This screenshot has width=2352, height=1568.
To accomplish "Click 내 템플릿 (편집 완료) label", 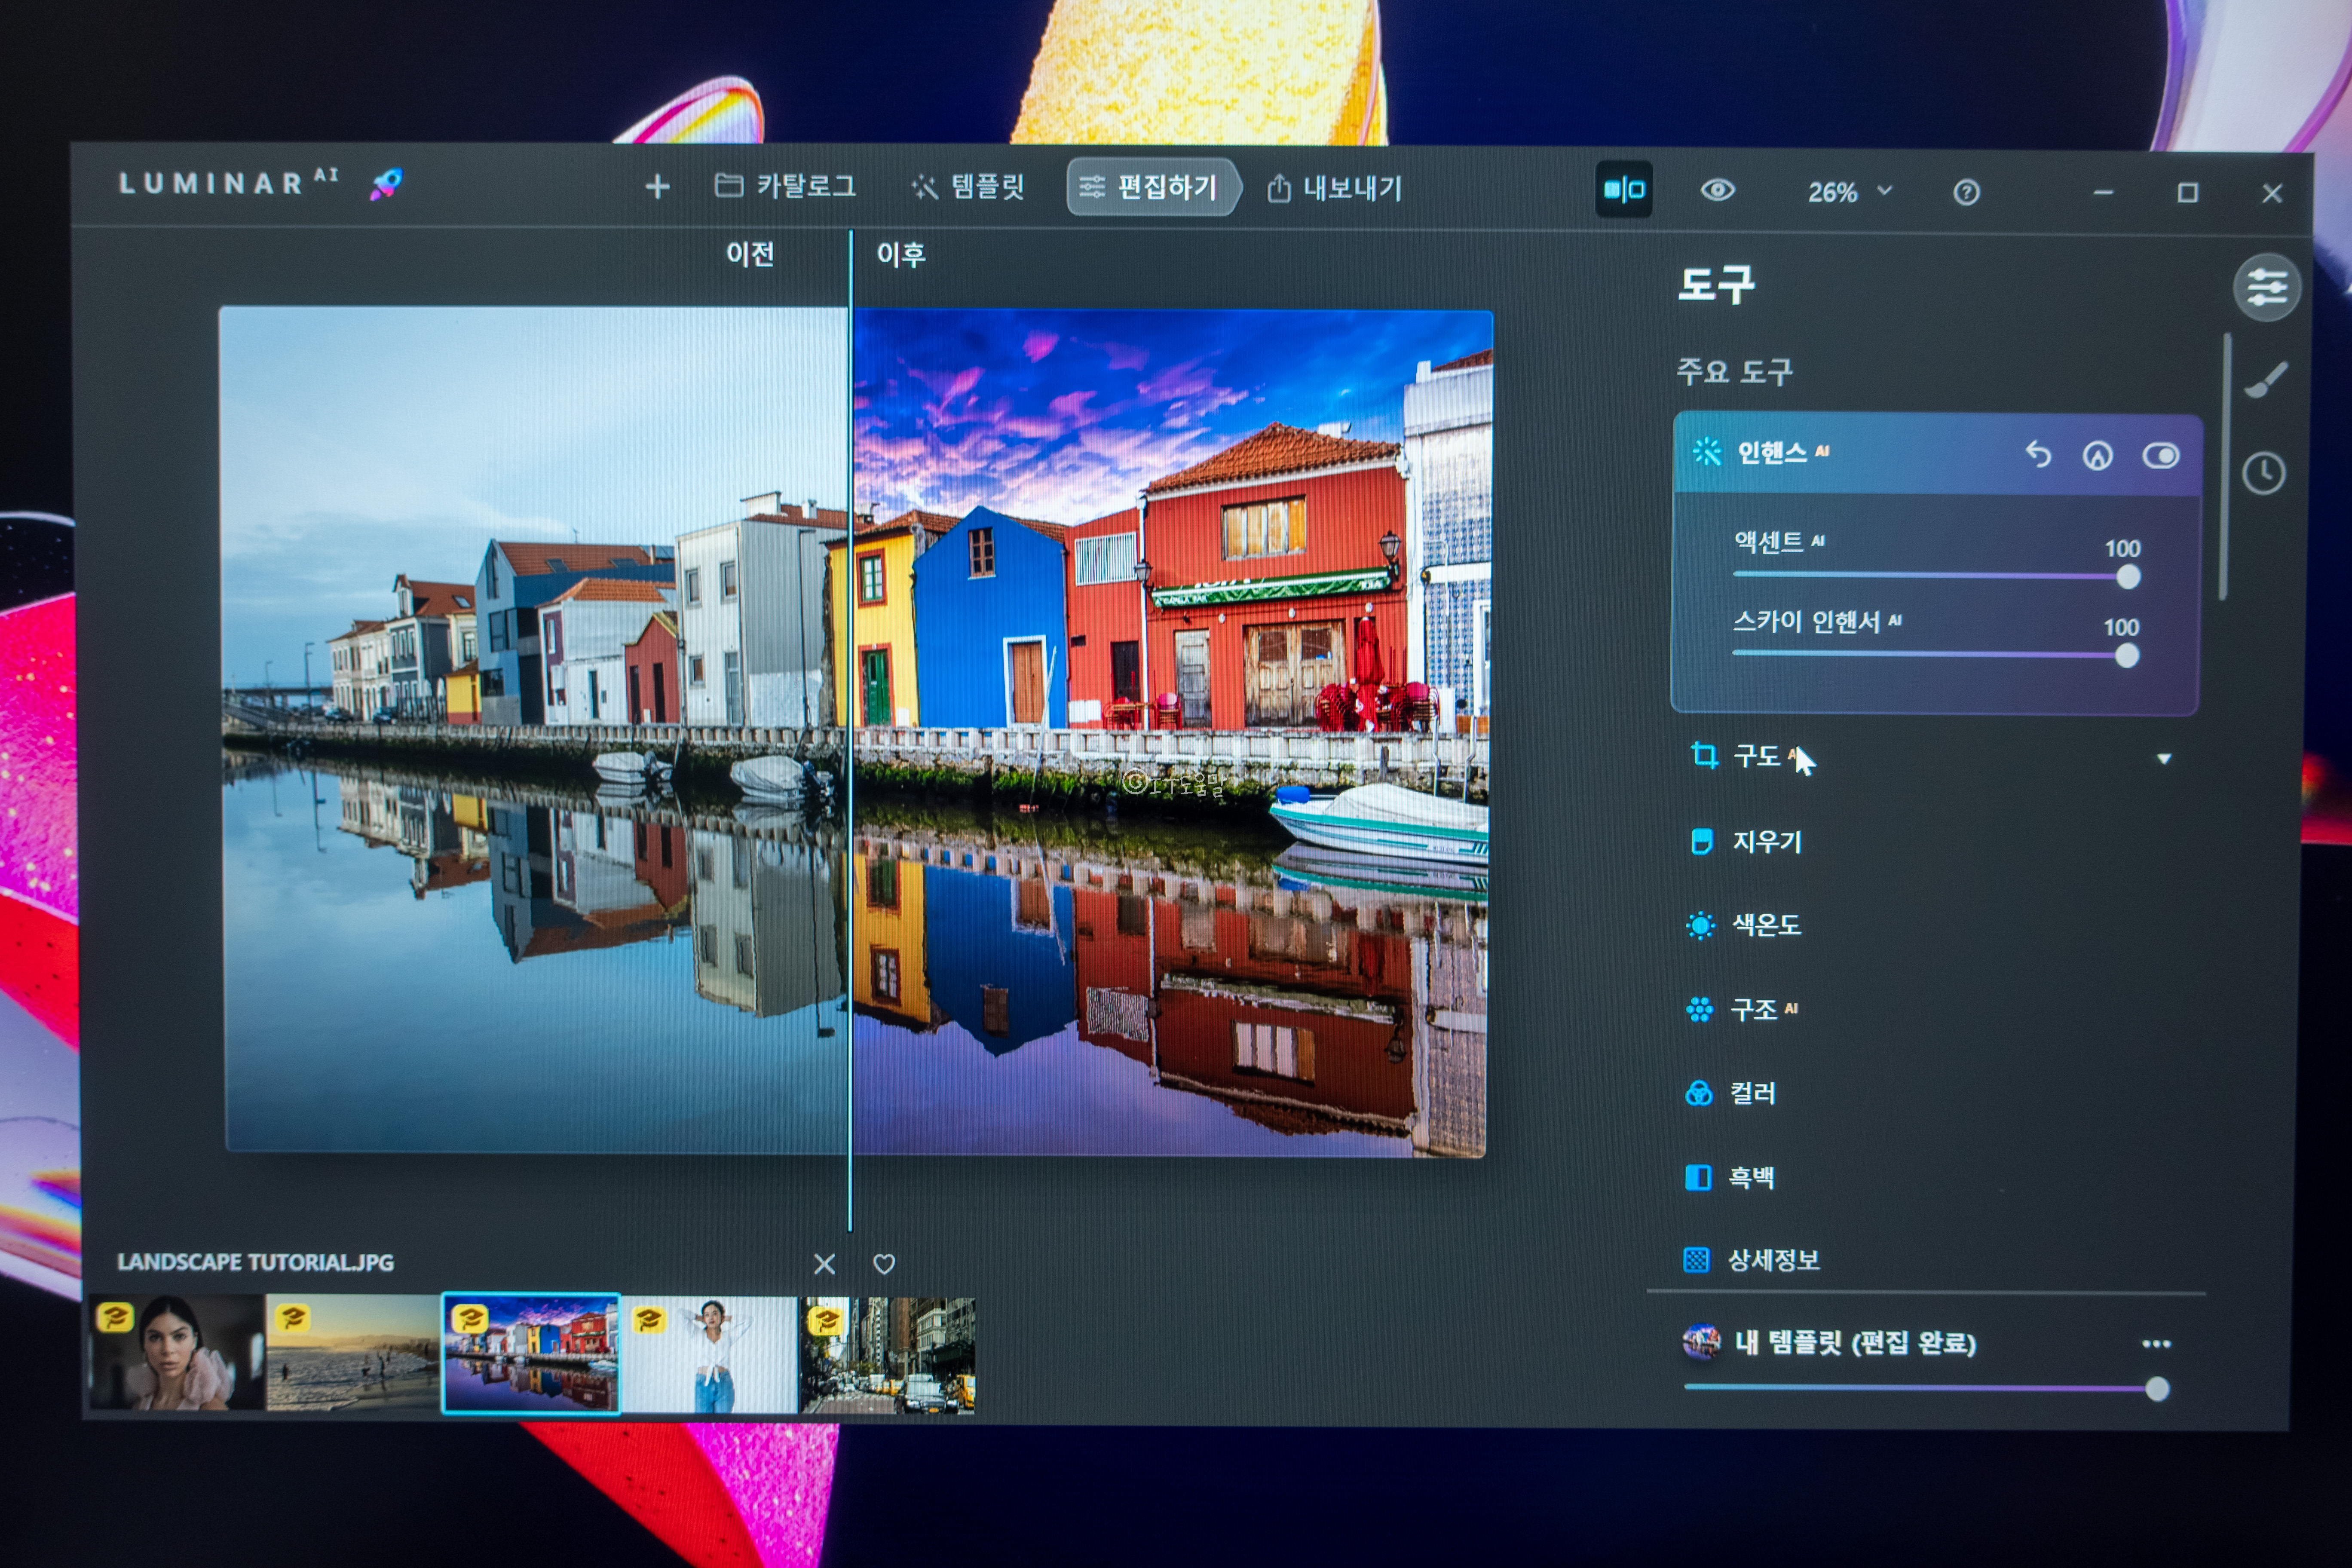I will 1856,1343.
